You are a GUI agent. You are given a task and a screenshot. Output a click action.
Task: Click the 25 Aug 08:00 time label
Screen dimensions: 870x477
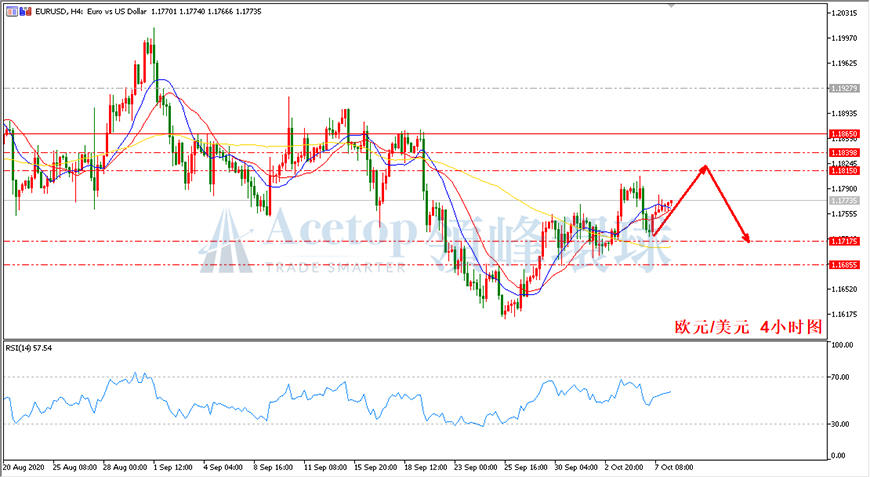pyautogui.click(x=75, y=468)
